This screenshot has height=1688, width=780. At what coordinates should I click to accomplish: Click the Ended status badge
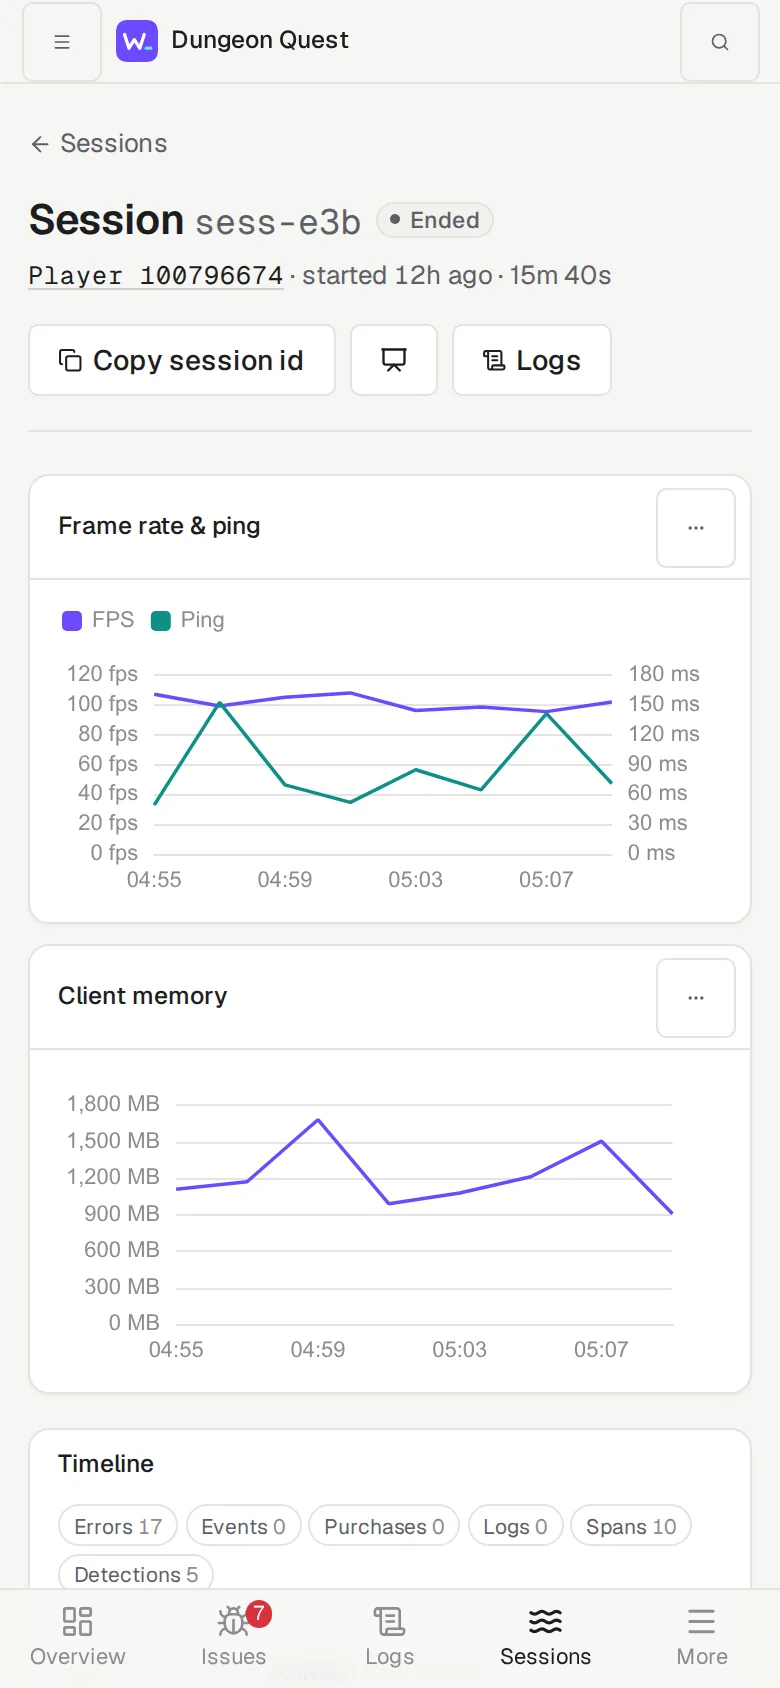(435, 220)
